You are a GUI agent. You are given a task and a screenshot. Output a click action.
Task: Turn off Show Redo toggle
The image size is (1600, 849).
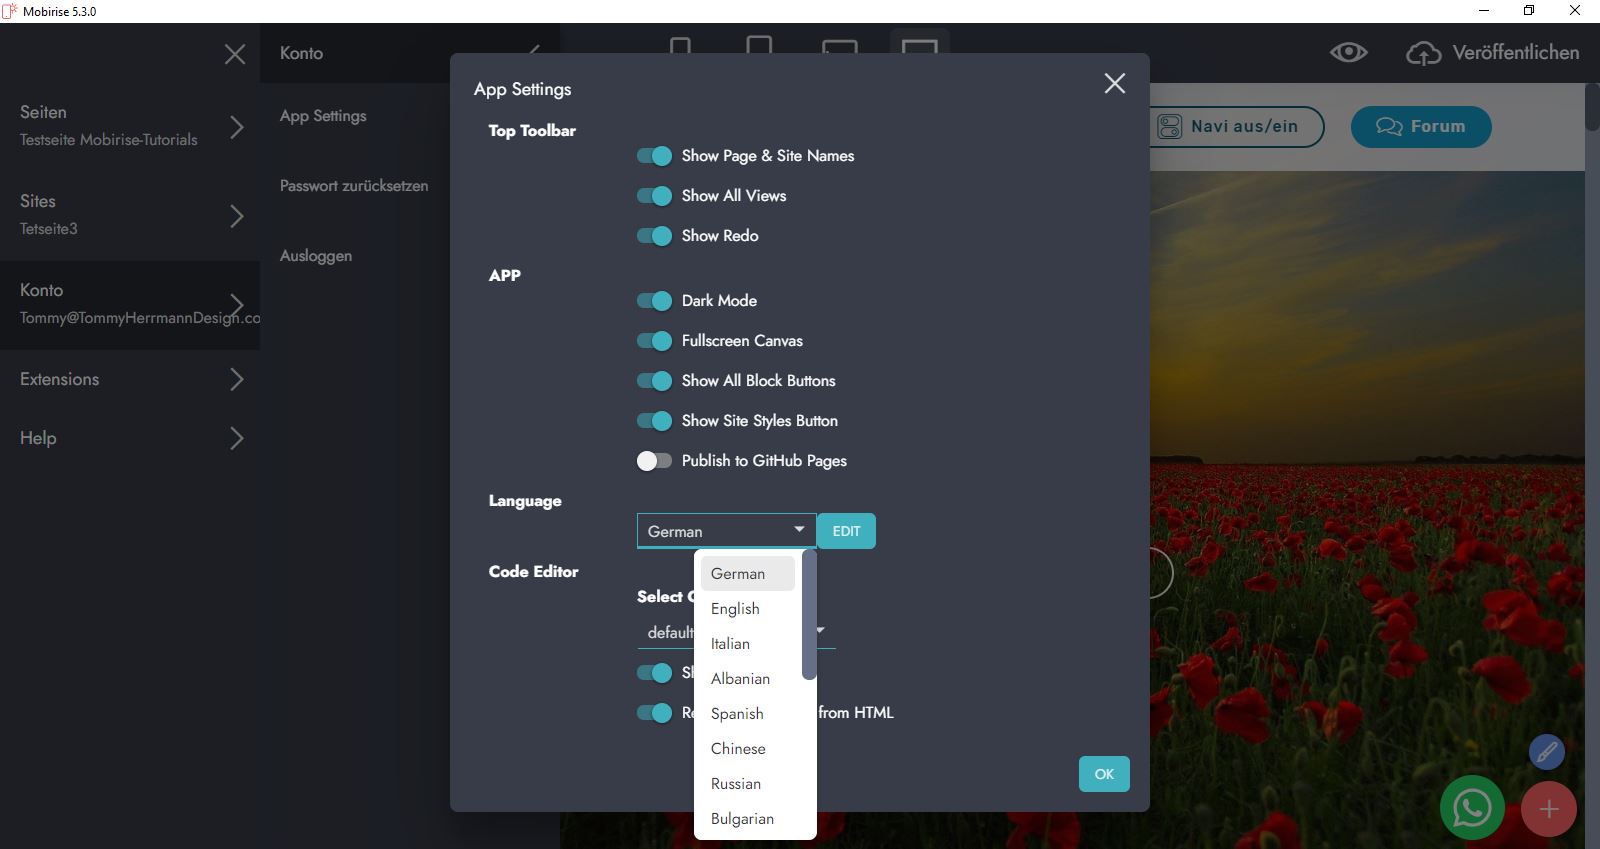pos(654,236)
